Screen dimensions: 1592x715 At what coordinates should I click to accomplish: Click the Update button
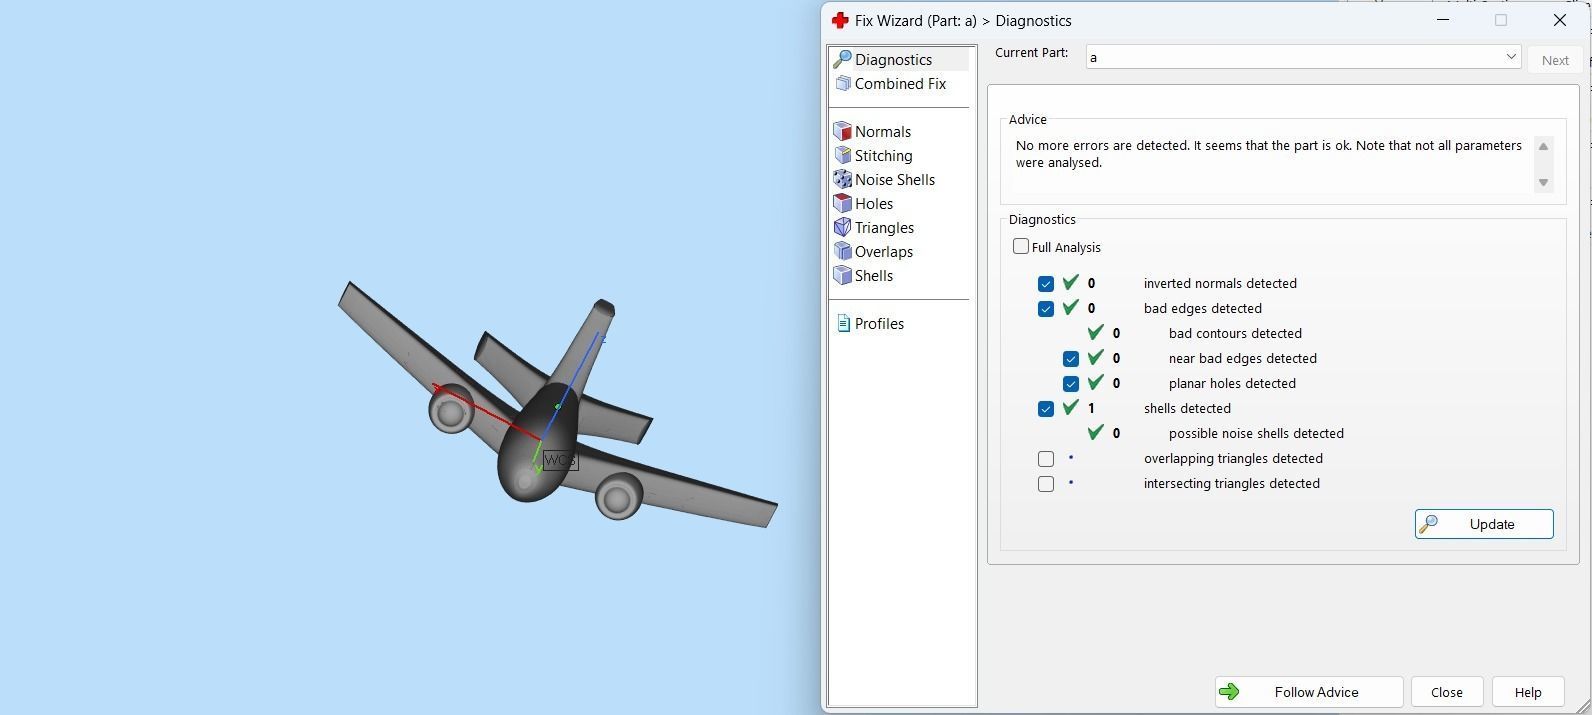point(1484,524)
